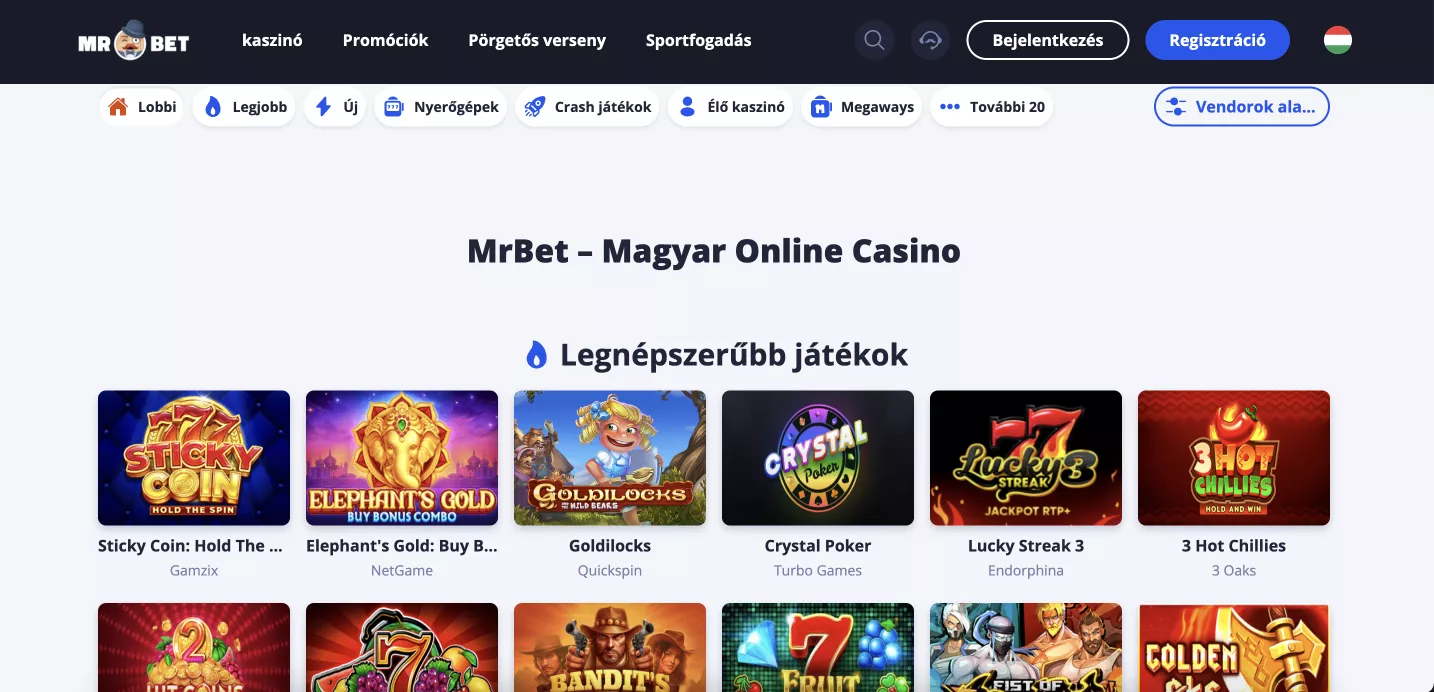Click the search magnifier icon

[x=874, y=41]
